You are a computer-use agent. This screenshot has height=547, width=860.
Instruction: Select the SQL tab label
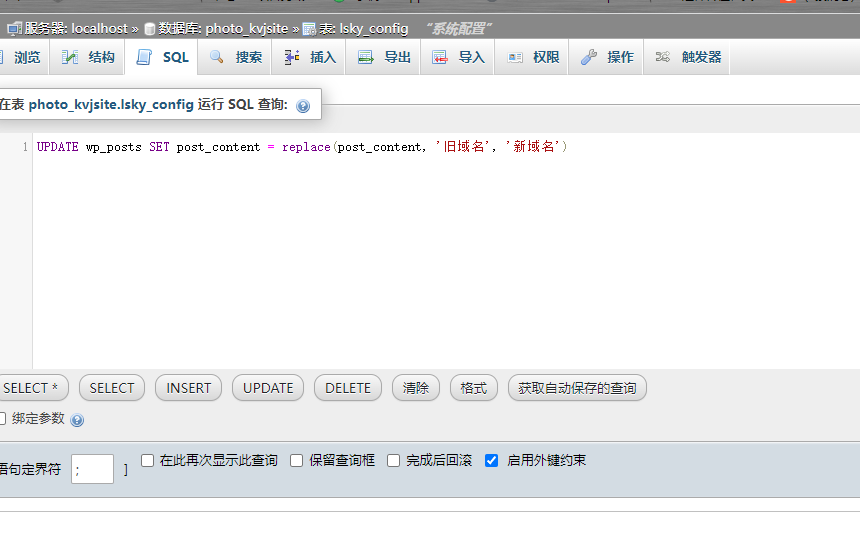(x=176, y=57)
